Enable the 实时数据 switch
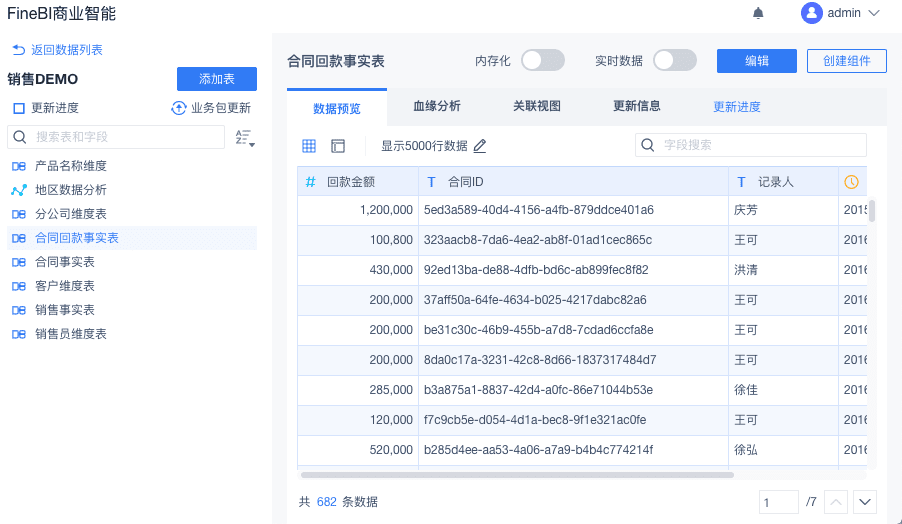The image size is (902, 524). [x=675, y=61]
